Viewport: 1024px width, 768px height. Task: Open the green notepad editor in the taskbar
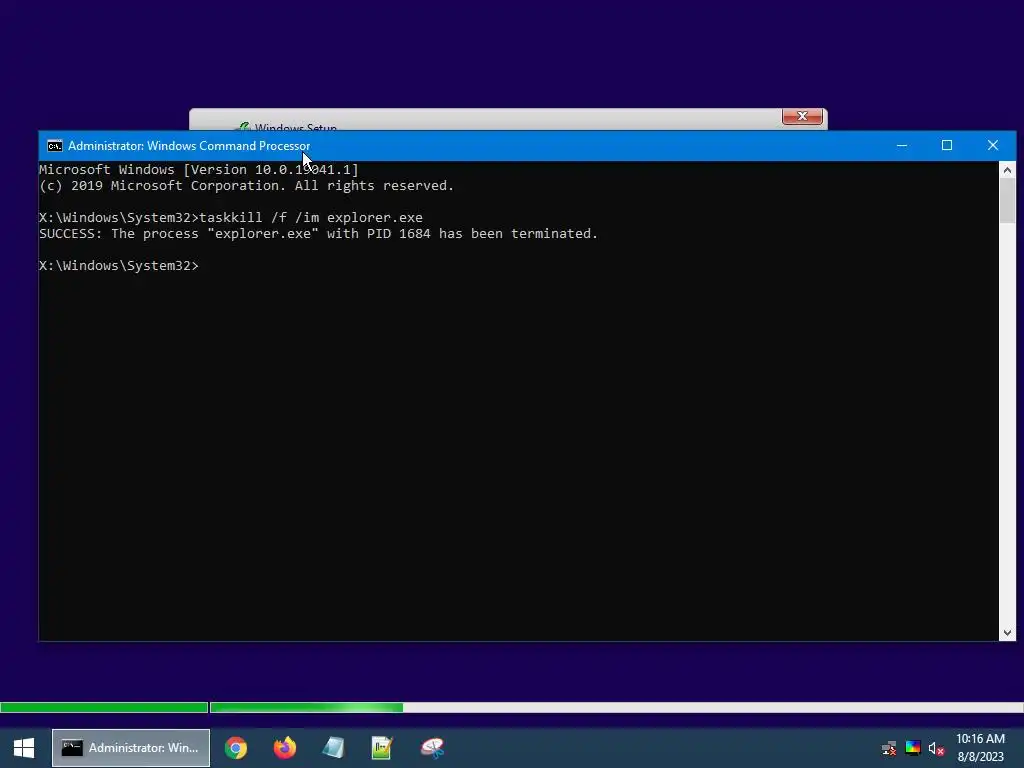click(382, 748)
